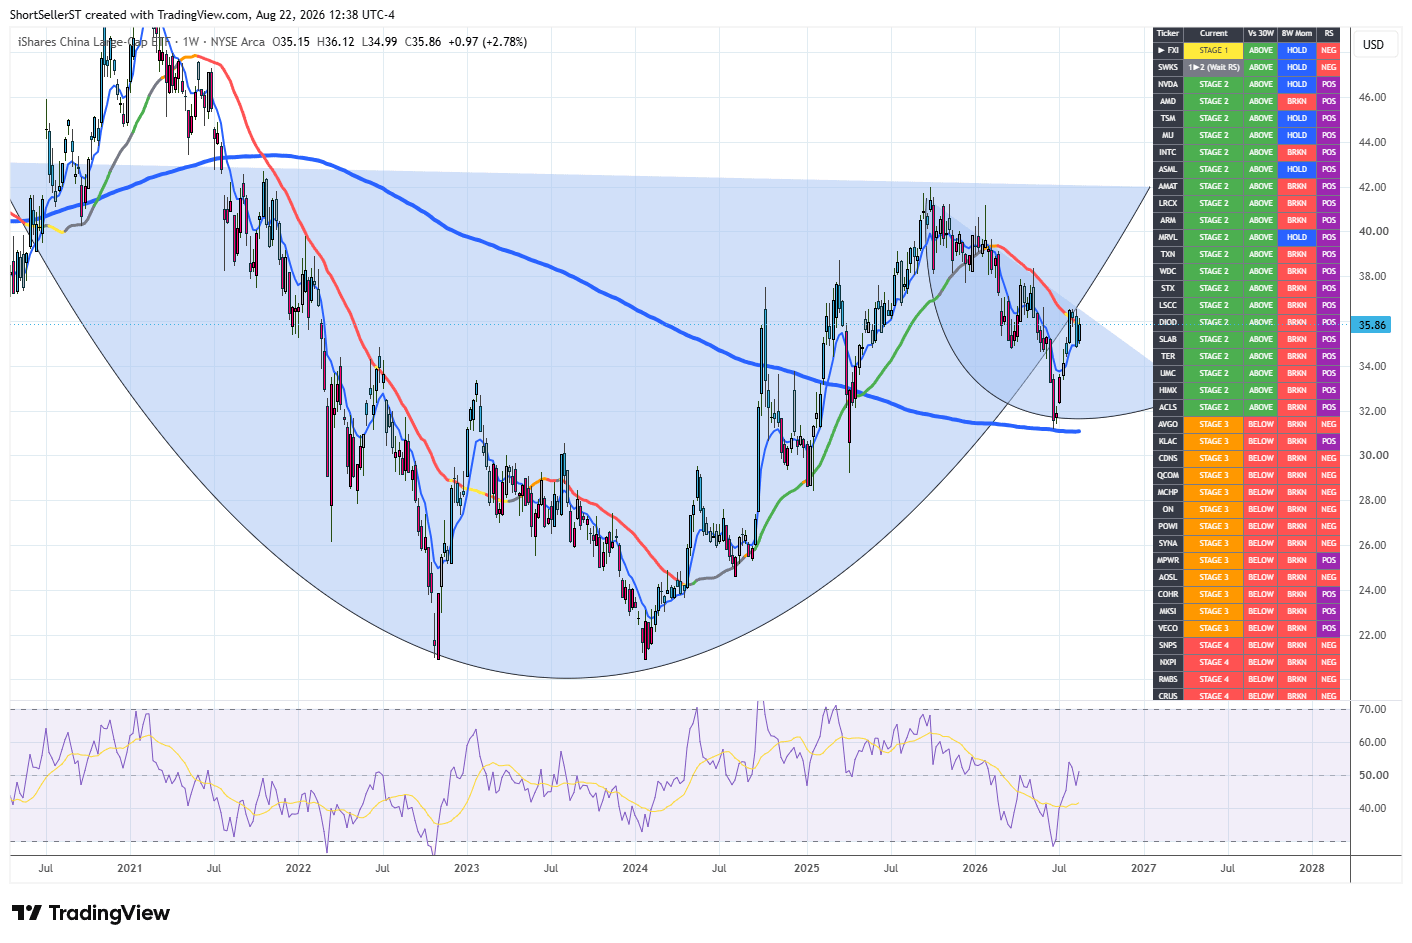Image resolution: width=1412 pixels, height=943 pixels.
Task: Open the USD currency selector
Action: [1373, 45]
